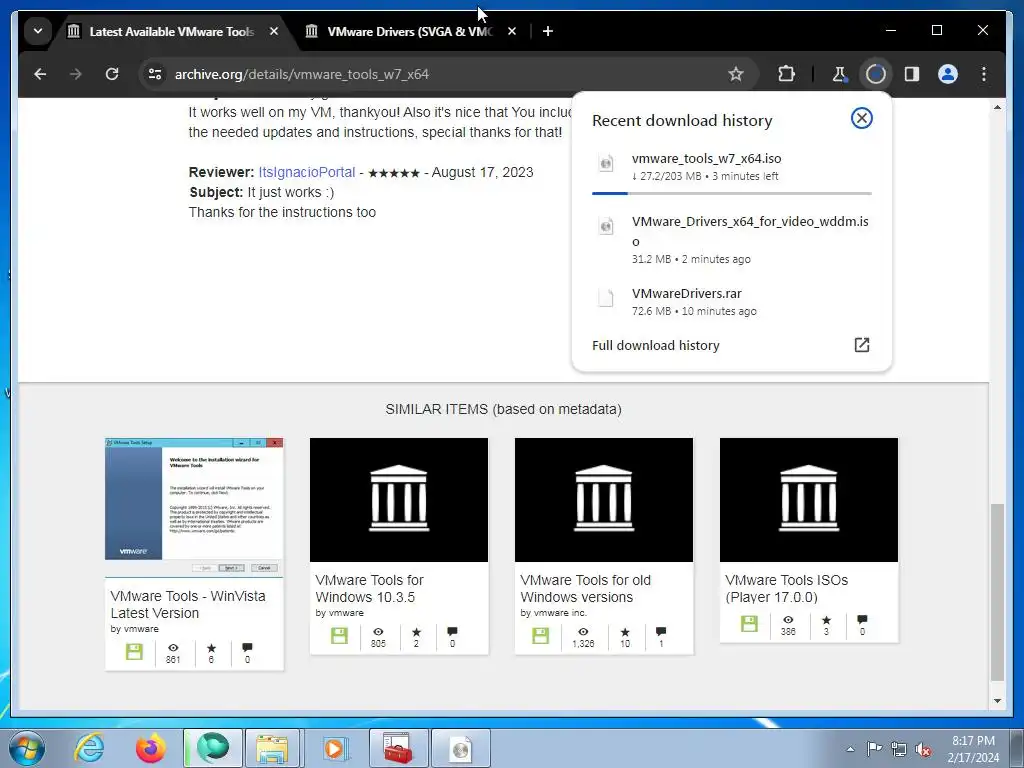The image size is (1024, 768).
Task: Toggle the side panel icon
Action: [912, 74]
